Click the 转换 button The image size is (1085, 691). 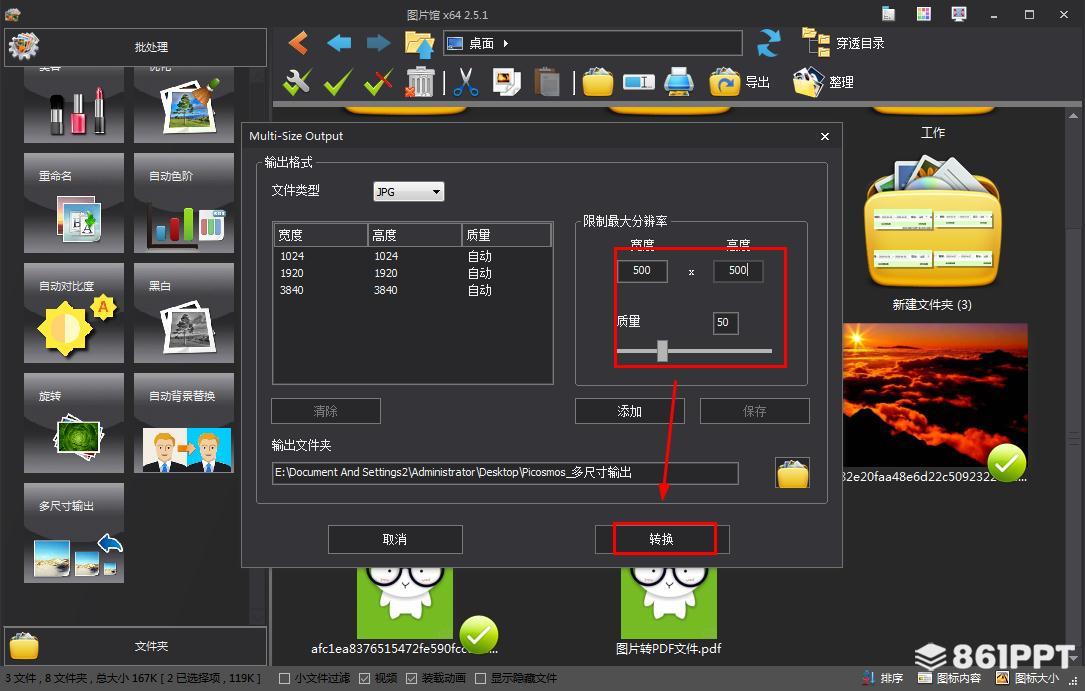tap(662, 539)
